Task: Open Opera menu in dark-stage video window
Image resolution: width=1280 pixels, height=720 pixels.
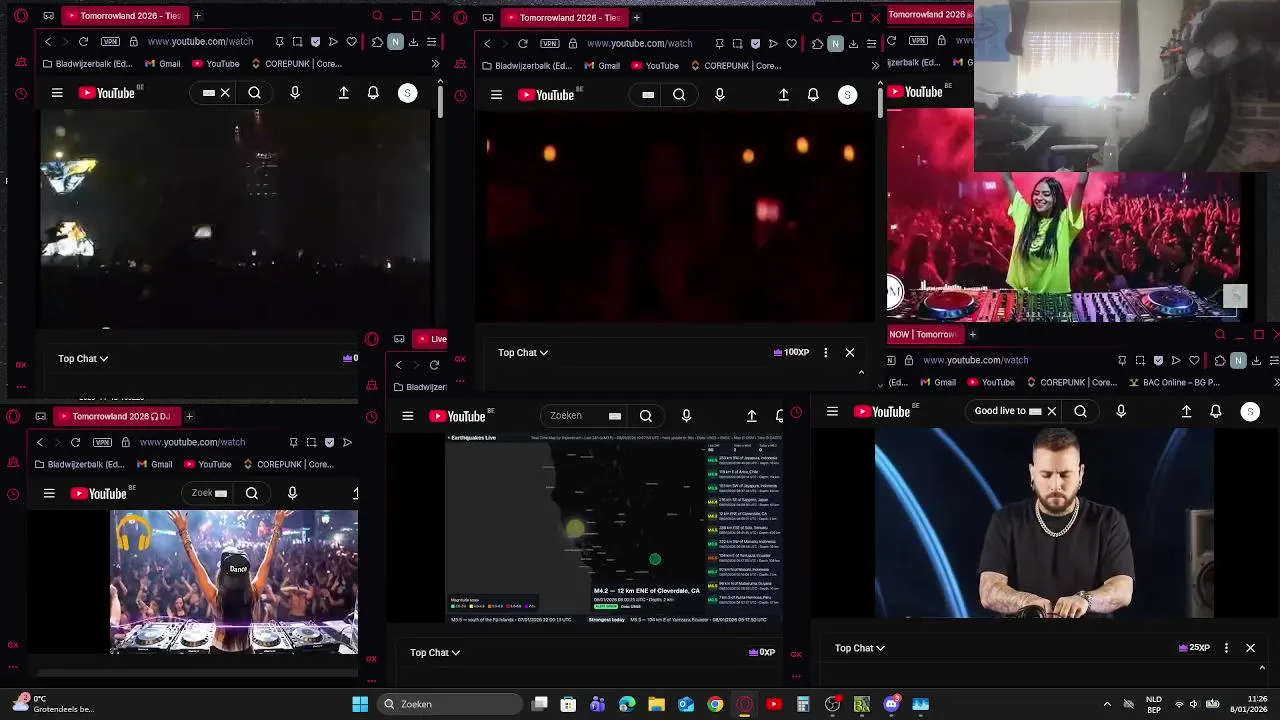Action: tap(21, 16)
